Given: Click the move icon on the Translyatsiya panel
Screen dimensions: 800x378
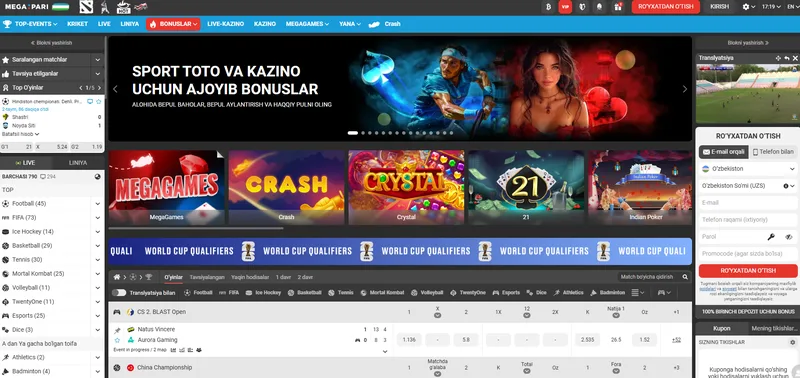Looking at the screenshot, I should tap(778, 58).
